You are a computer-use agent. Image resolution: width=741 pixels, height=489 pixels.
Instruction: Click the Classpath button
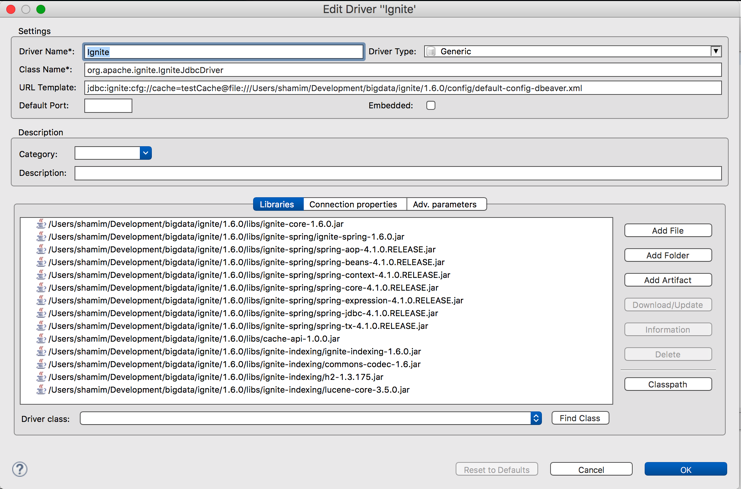pyautogui.click(x=668, y=385)
